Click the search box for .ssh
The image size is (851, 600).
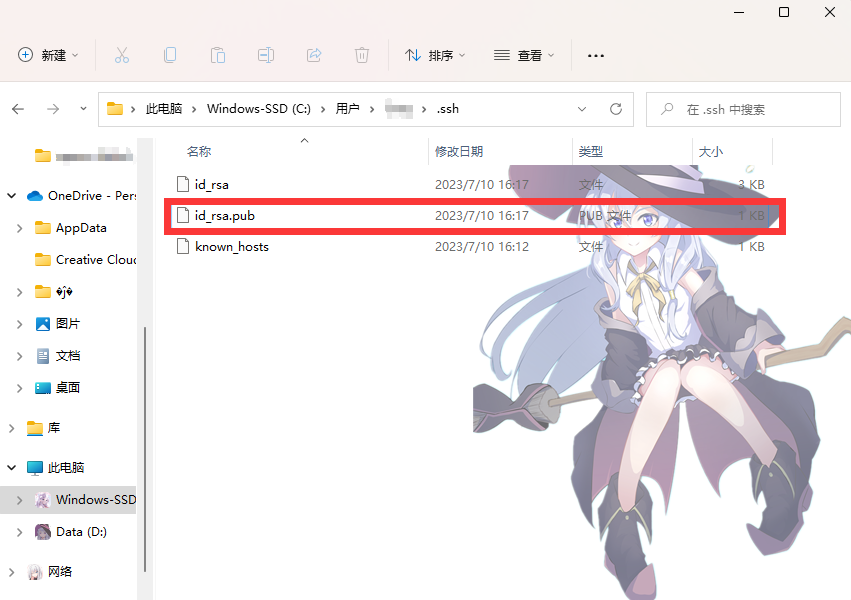(x=743, y=110)
